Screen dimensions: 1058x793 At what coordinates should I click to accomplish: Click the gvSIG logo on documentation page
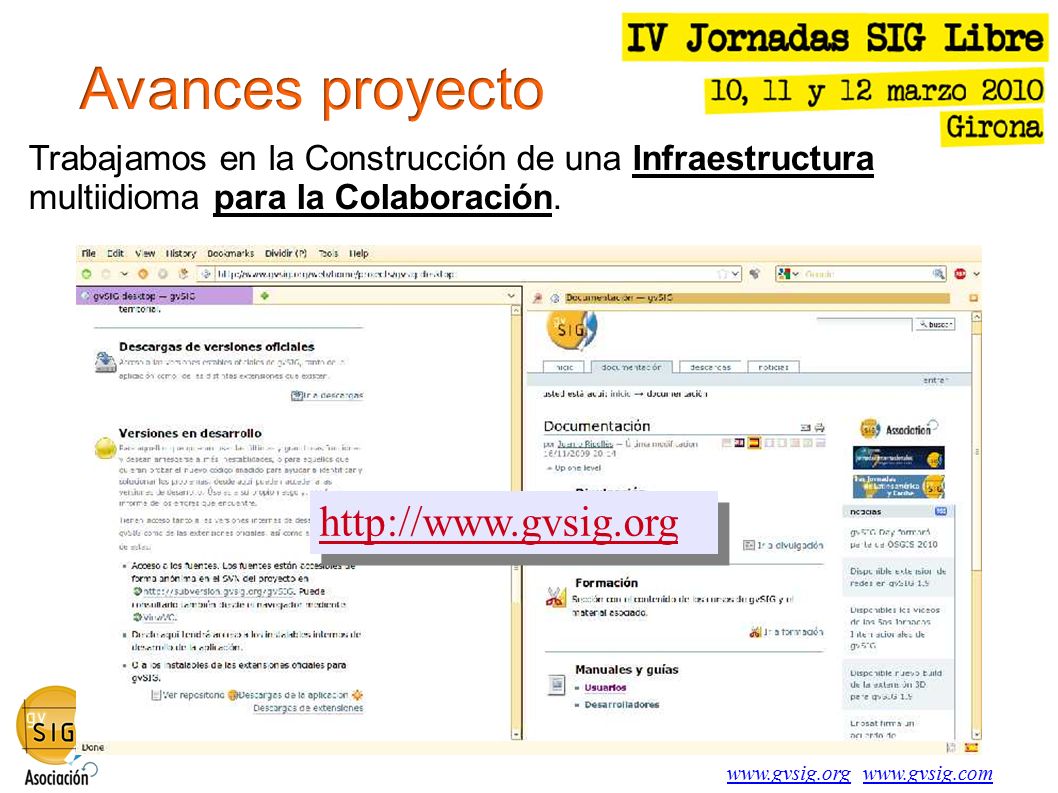[x=572, y=329]
